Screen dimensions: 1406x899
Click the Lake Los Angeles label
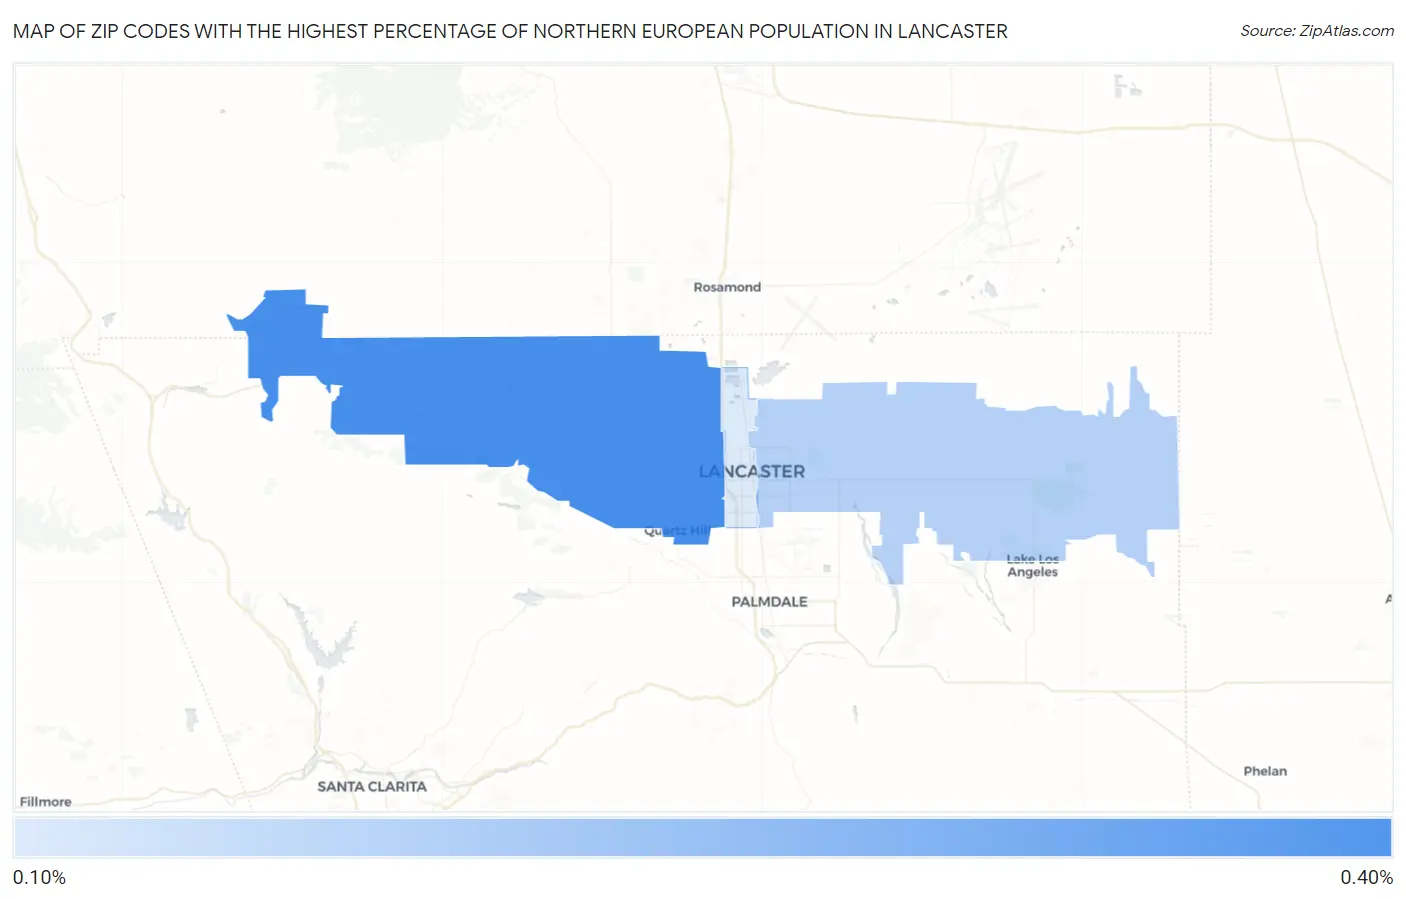tap(1033, 566)
